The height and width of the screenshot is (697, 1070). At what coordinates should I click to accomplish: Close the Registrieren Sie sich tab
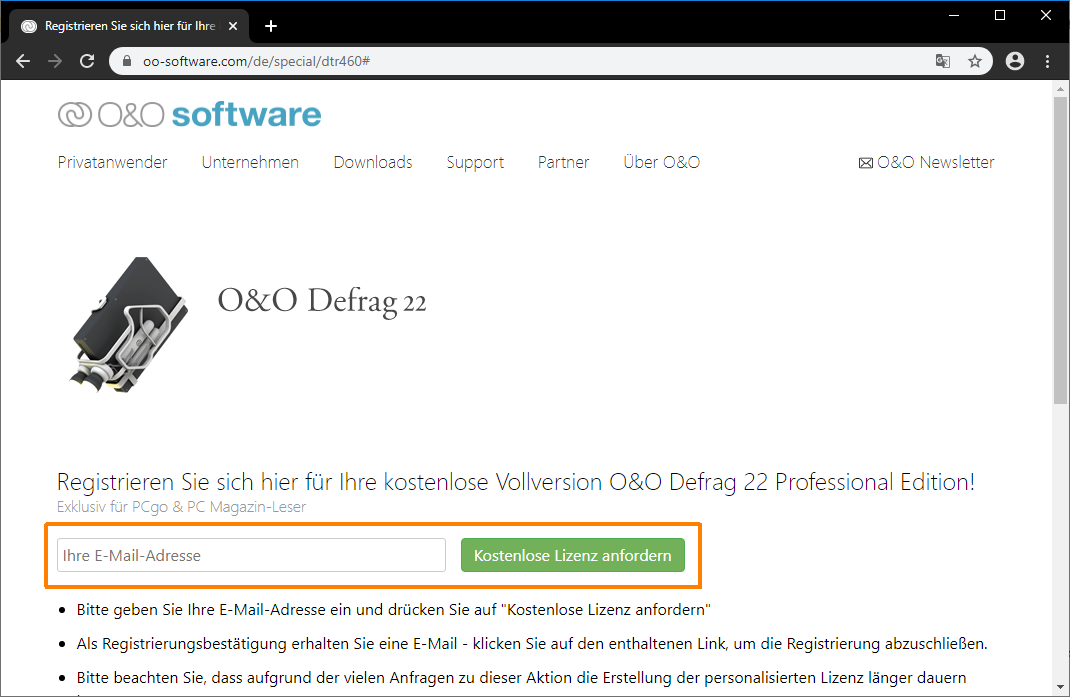click(233, 26)
